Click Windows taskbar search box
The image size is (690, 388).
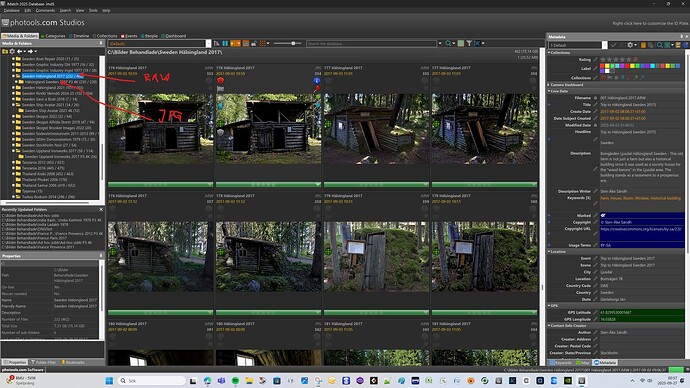click(152, 381)
